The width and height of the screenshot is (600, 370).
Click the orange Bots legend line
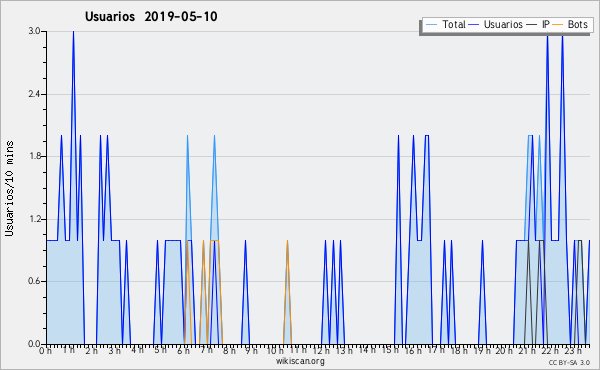[558, 25]
